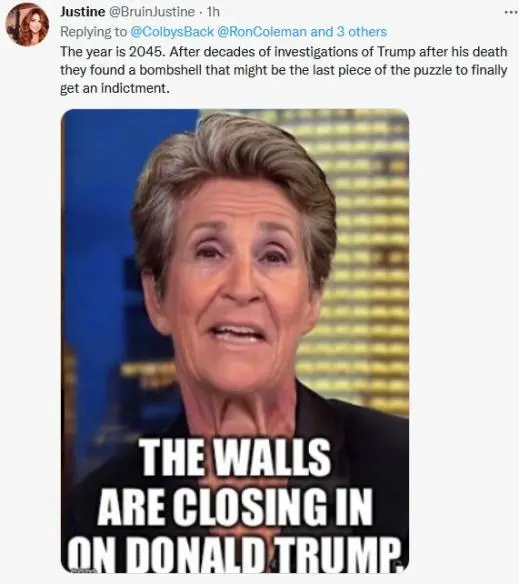Screen dimensions: 519x584
Task: Open the @RonColeman mention
Action: coord(262,32)
